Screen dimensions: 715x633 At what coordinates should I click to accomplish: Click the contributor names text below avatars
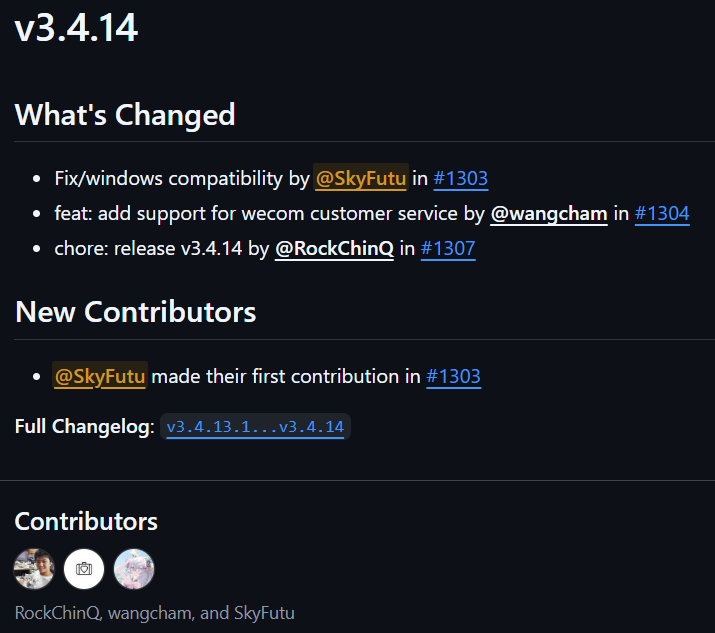coord(155,613)
